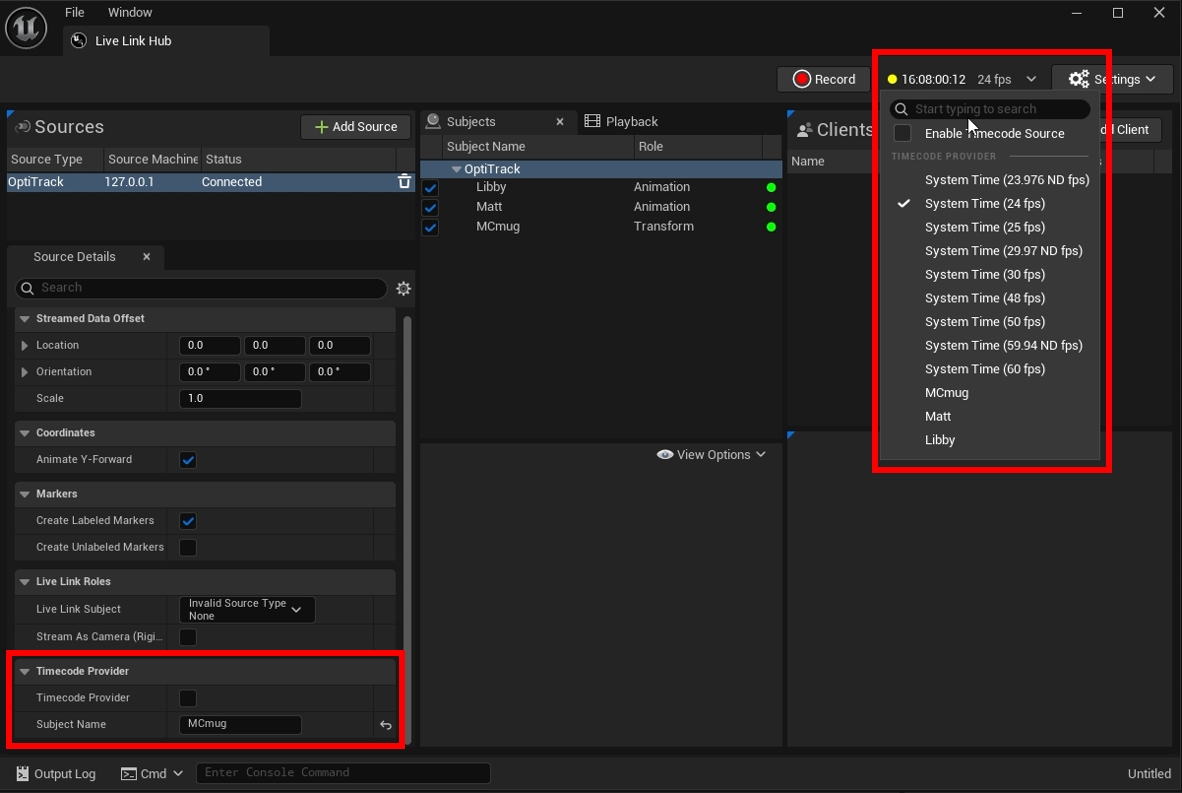Collapse the Streamed Data Offset section
Screen dimensions: 1182x793
tap(25, 319)
